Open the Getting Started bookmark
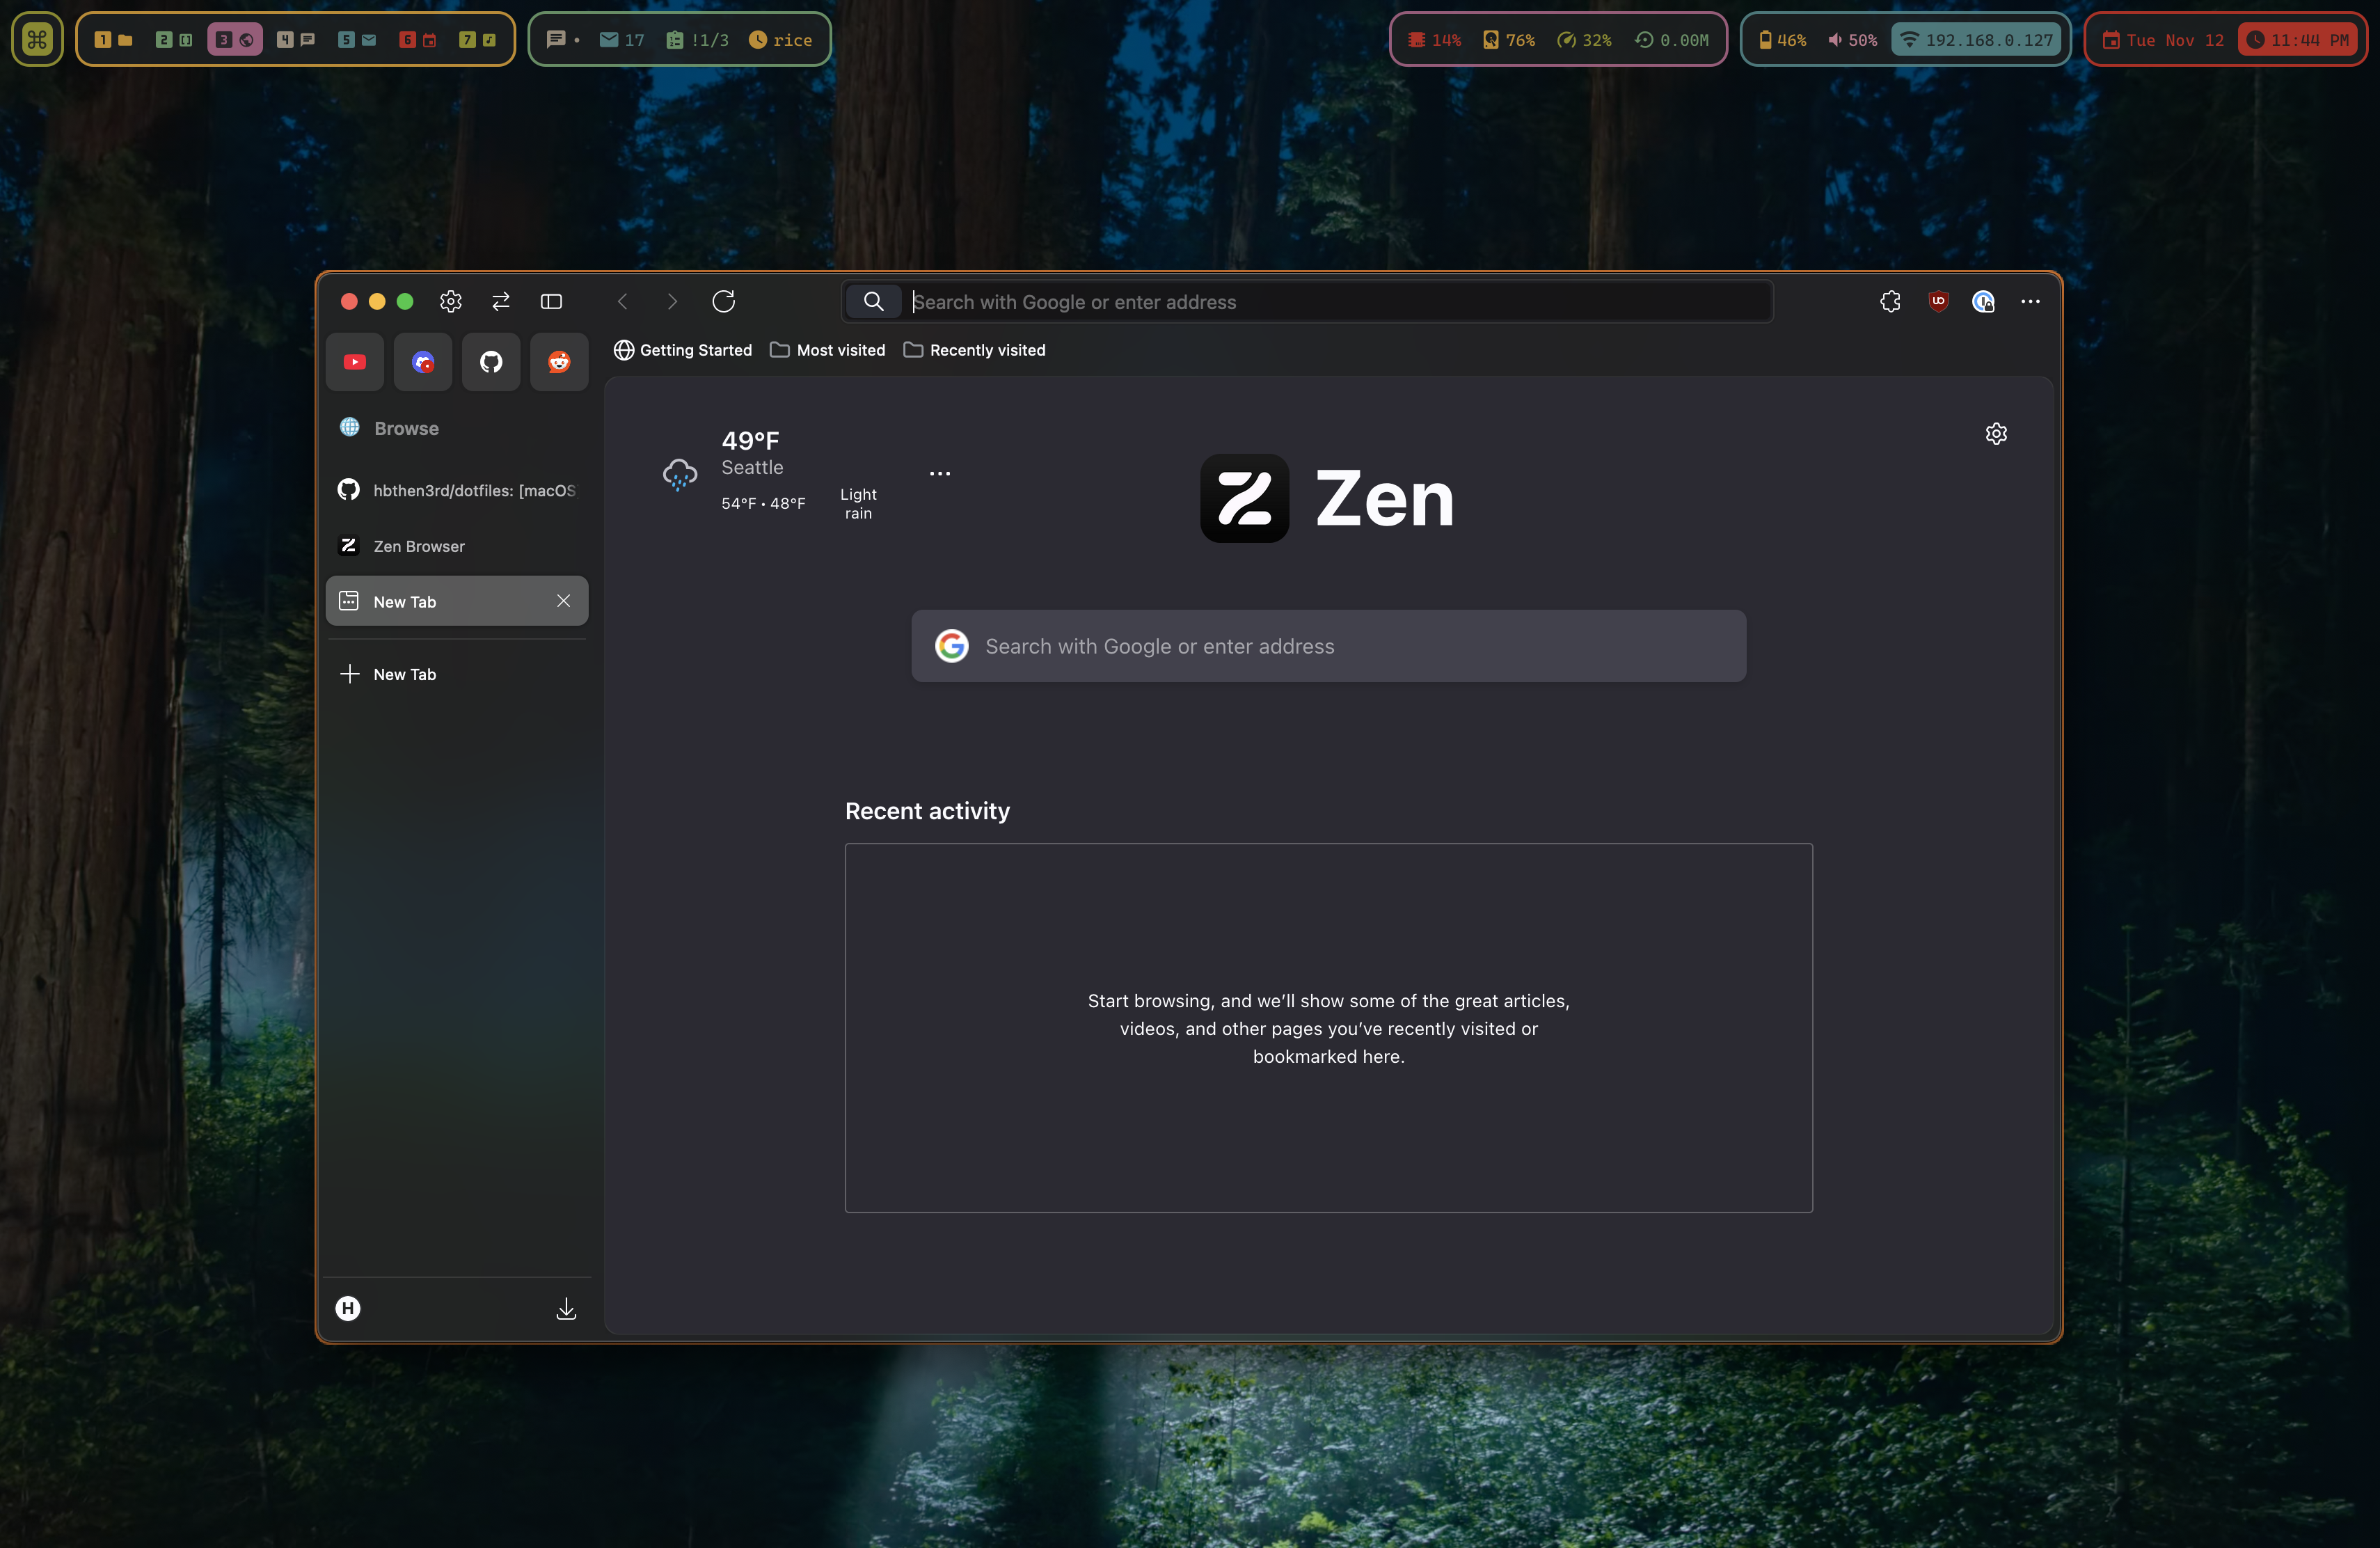 coord(683,350)
